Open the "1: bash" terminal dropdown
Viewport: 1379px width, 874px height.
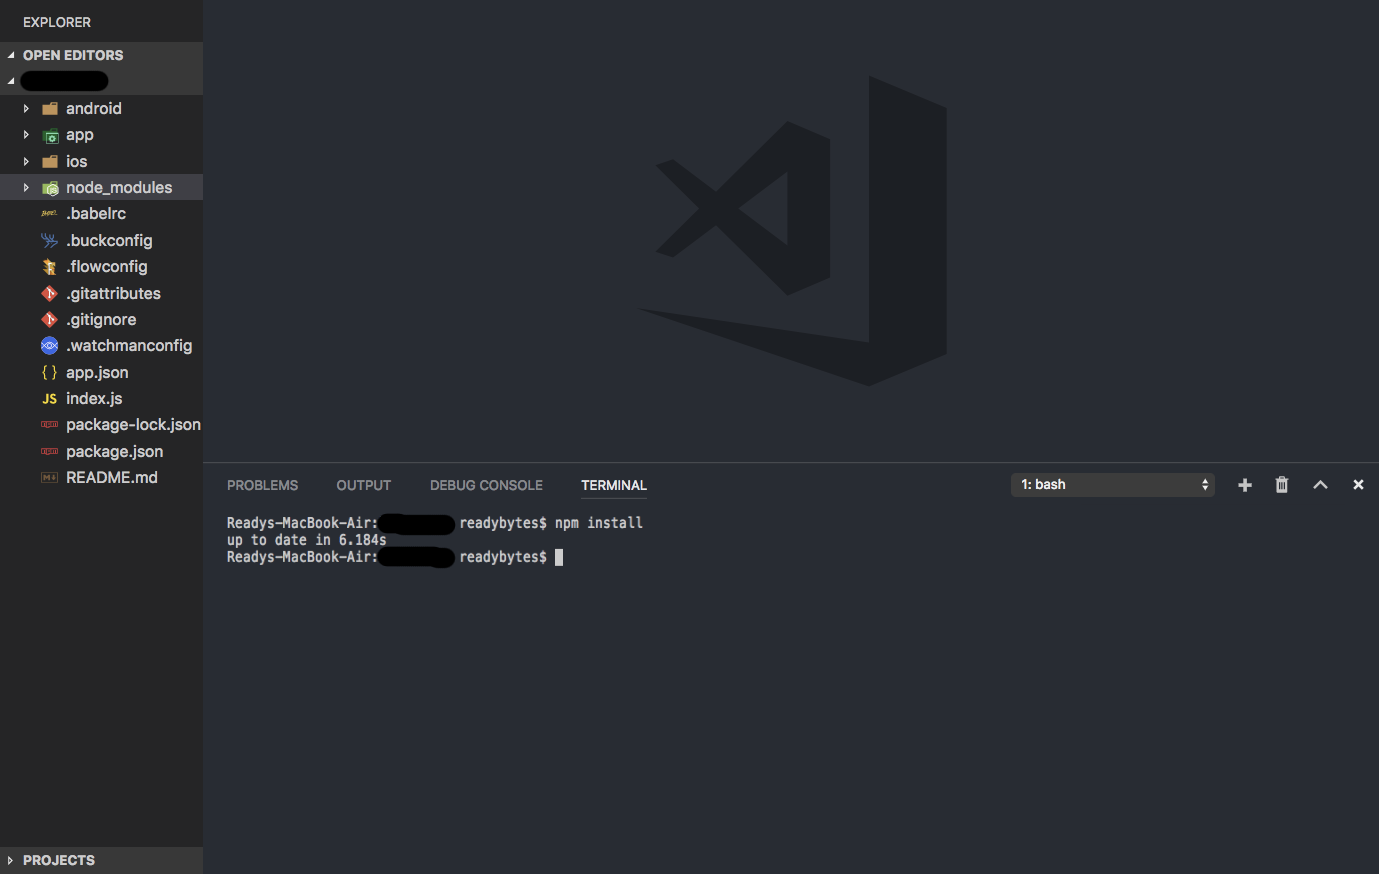pos(1112,484)
